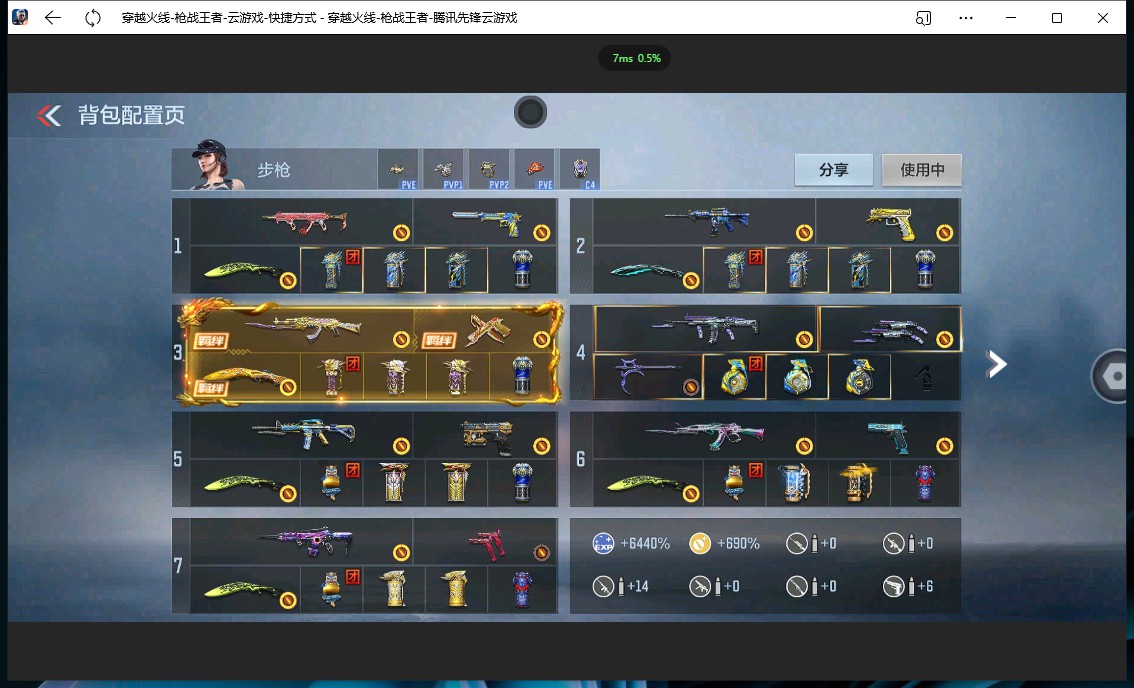The width and height of the screenshot is (1134, 688).
Task: Click the 分享 button
Action: [833, 170]
